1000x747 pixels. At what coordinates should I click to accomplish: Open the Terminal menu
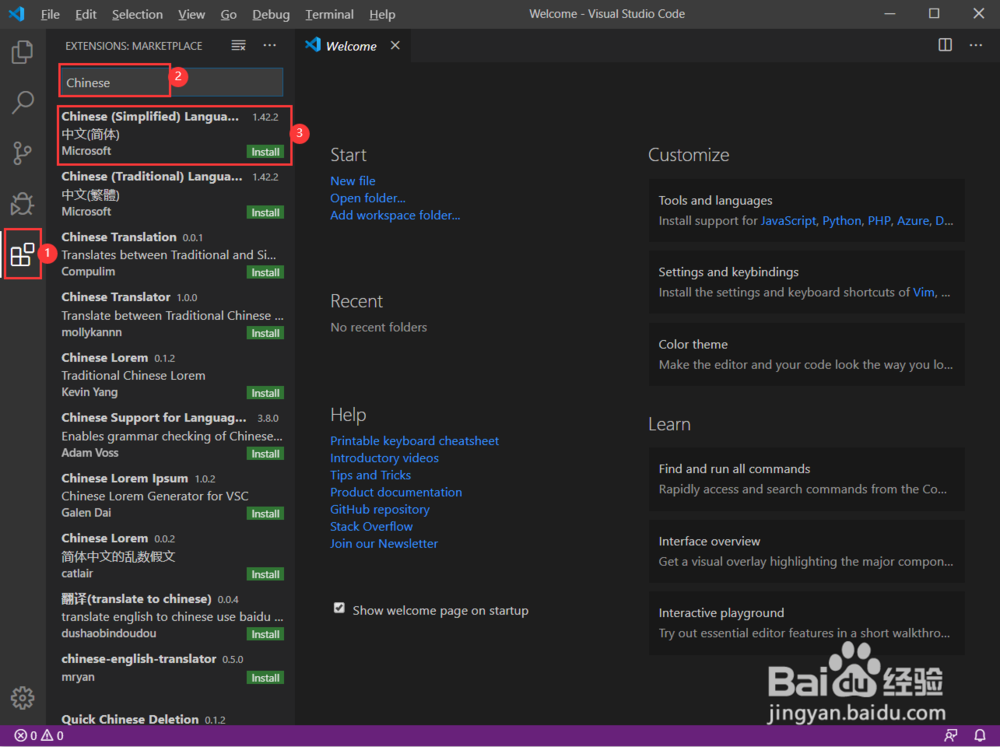[x=329, y=14]
